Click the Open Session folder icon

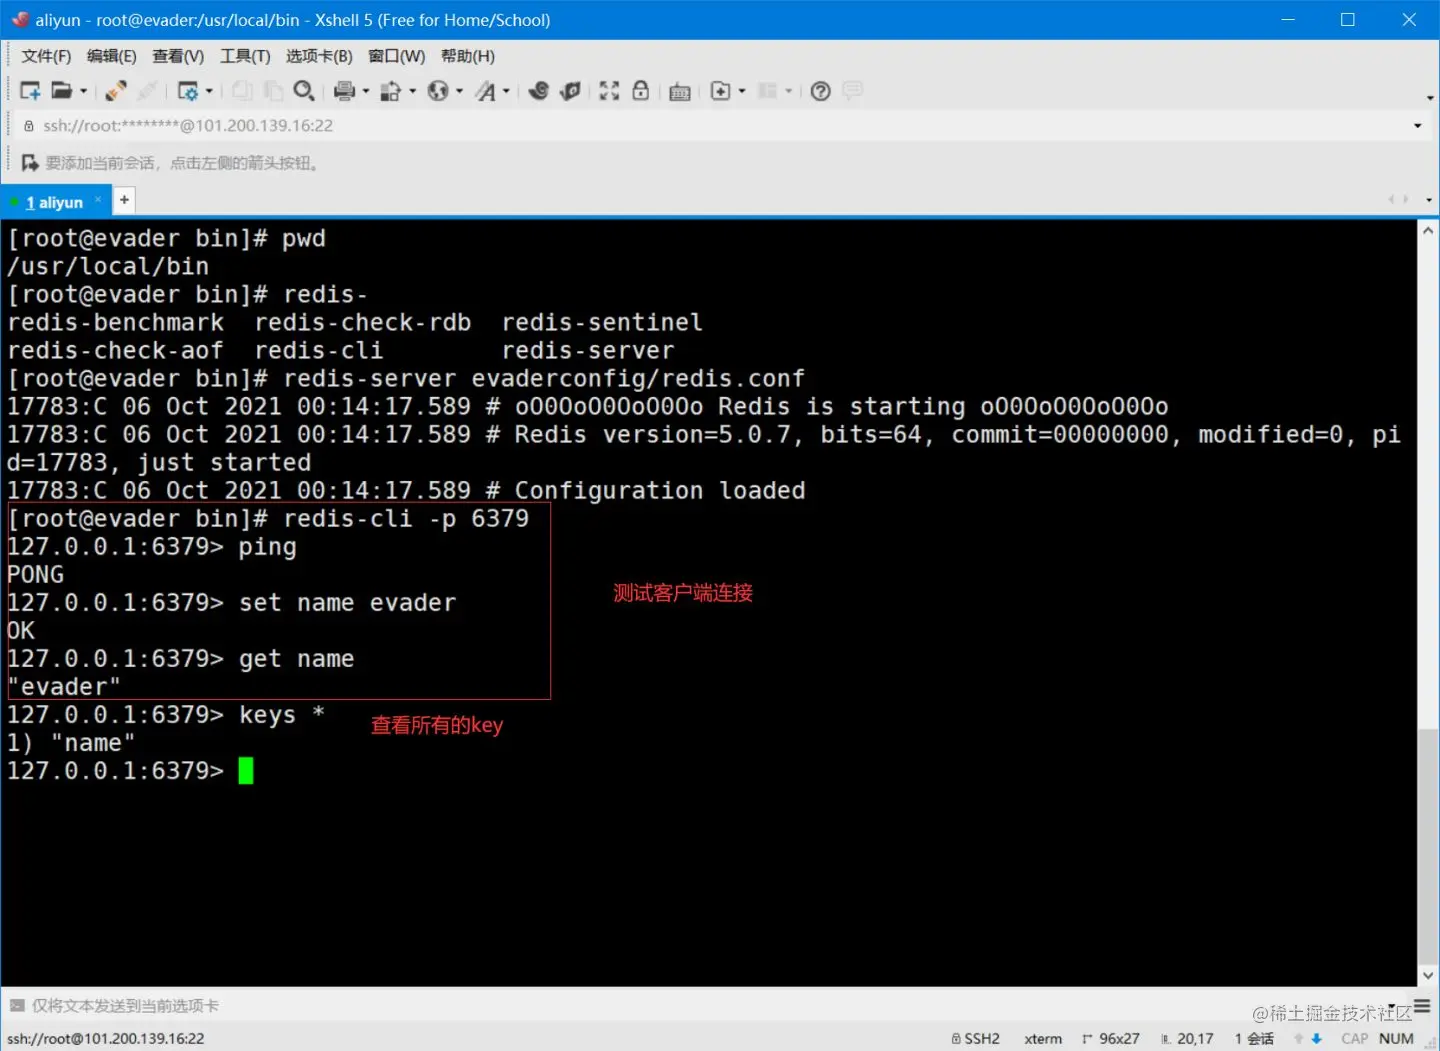point(61,91)
